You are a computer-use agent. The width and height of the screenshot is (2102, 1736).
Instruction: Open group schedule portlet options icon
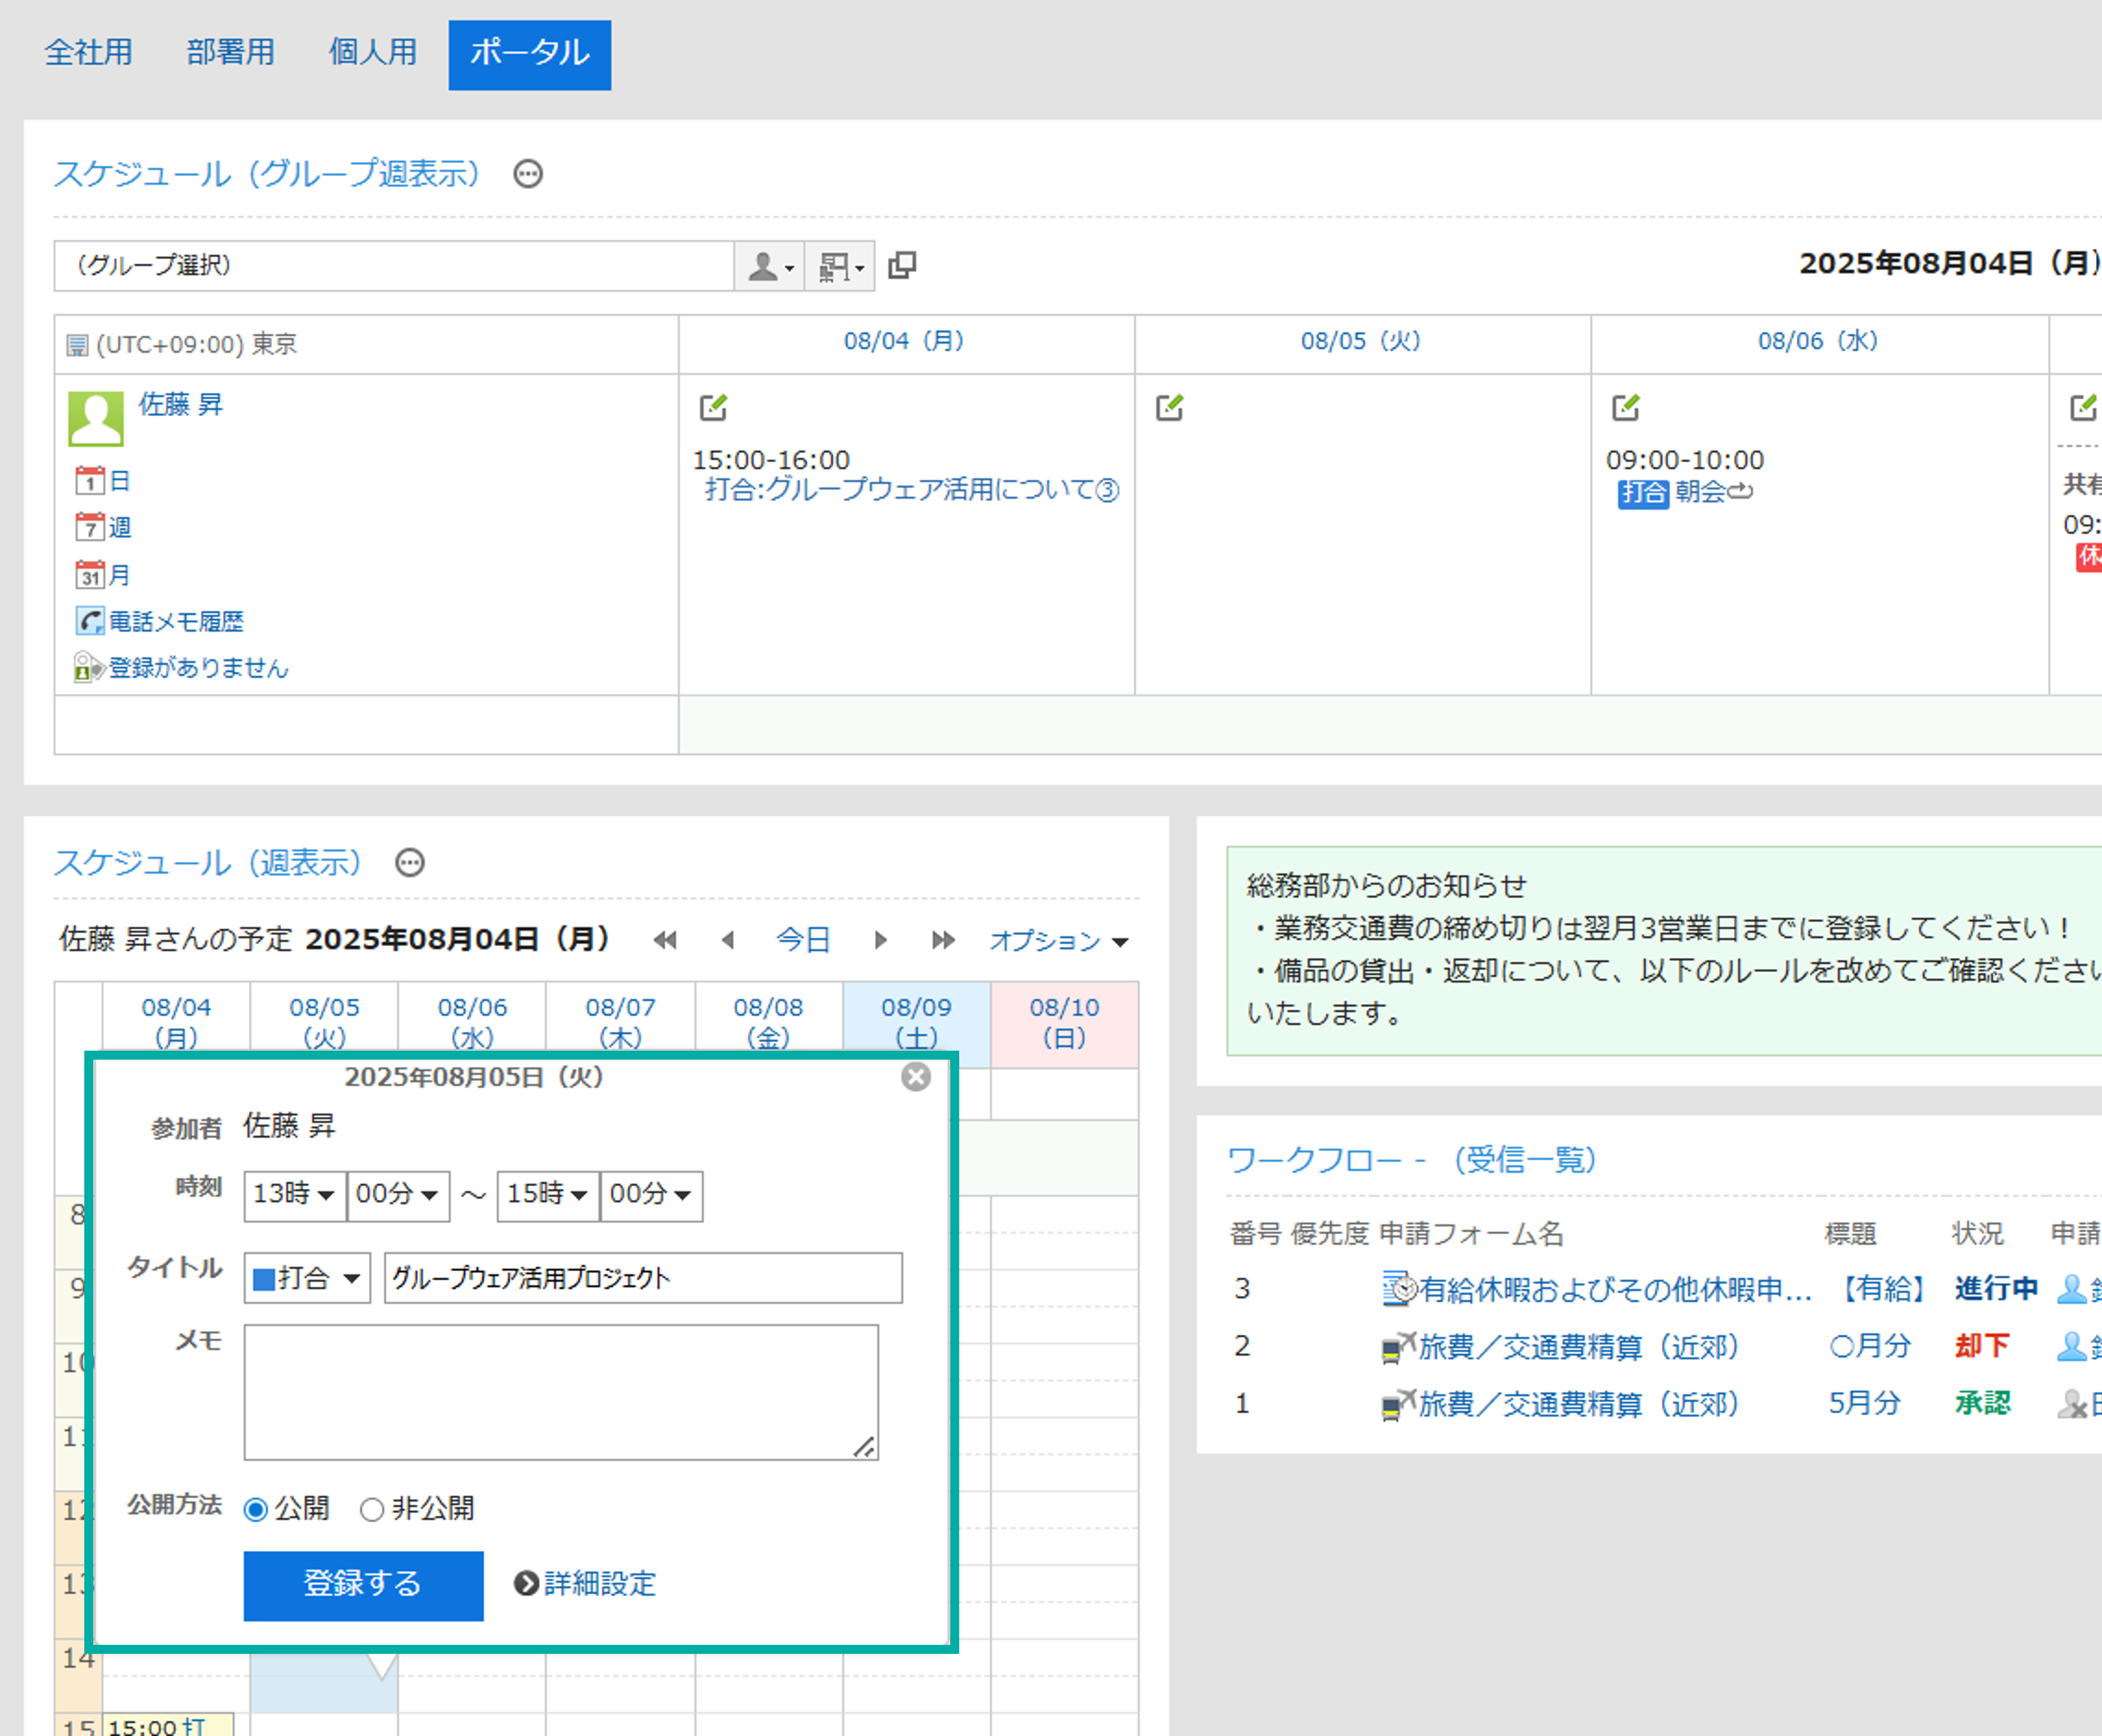click(528, 174)
